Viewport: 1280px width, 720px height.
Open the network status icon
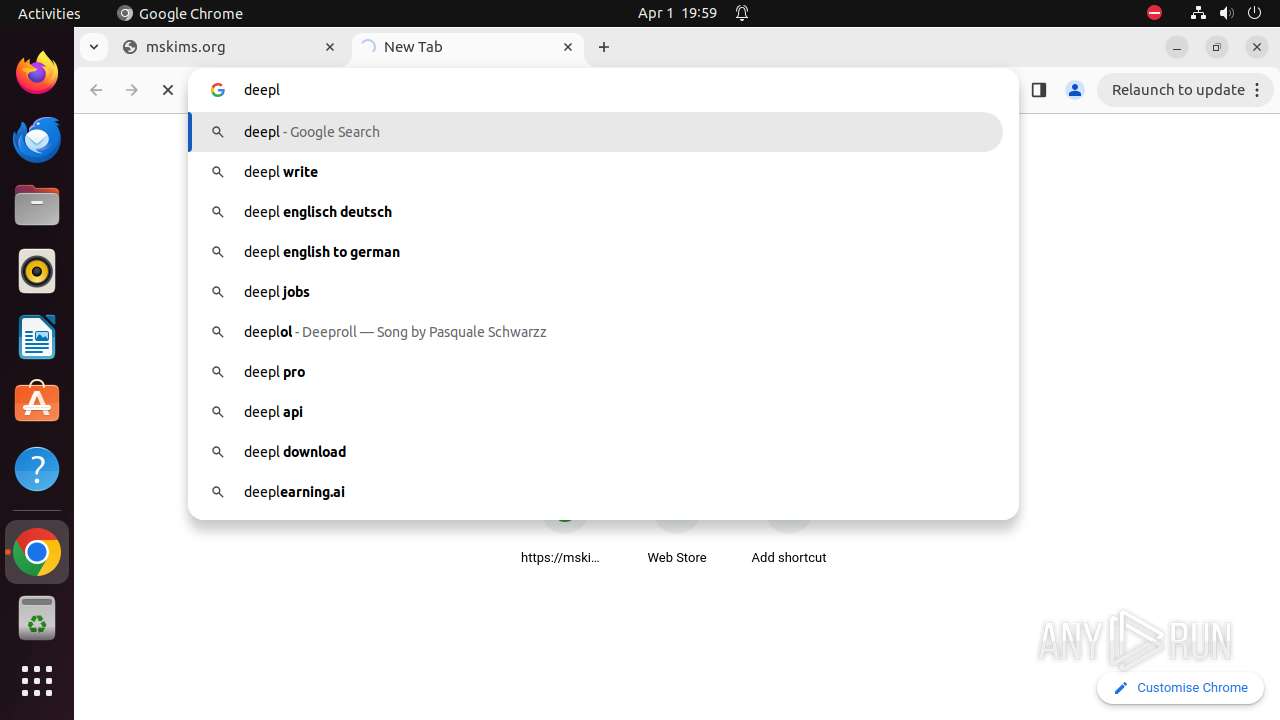click(1198, 13)
